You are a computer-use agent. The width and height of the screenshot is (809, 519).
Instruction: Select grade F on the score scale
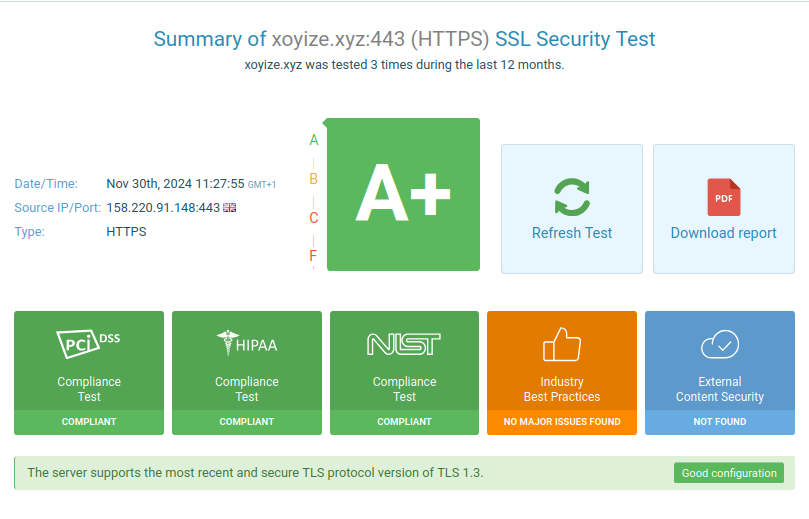coord(314,256)
